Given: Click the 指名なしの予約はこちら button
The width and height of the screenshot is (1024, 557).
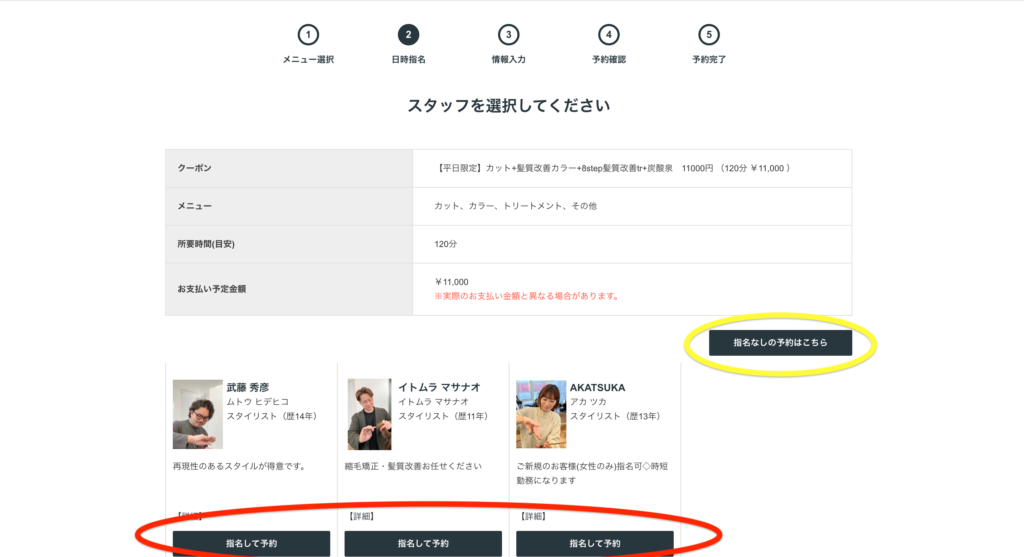Looking at the screenshot, I should [x=780, y=342].
